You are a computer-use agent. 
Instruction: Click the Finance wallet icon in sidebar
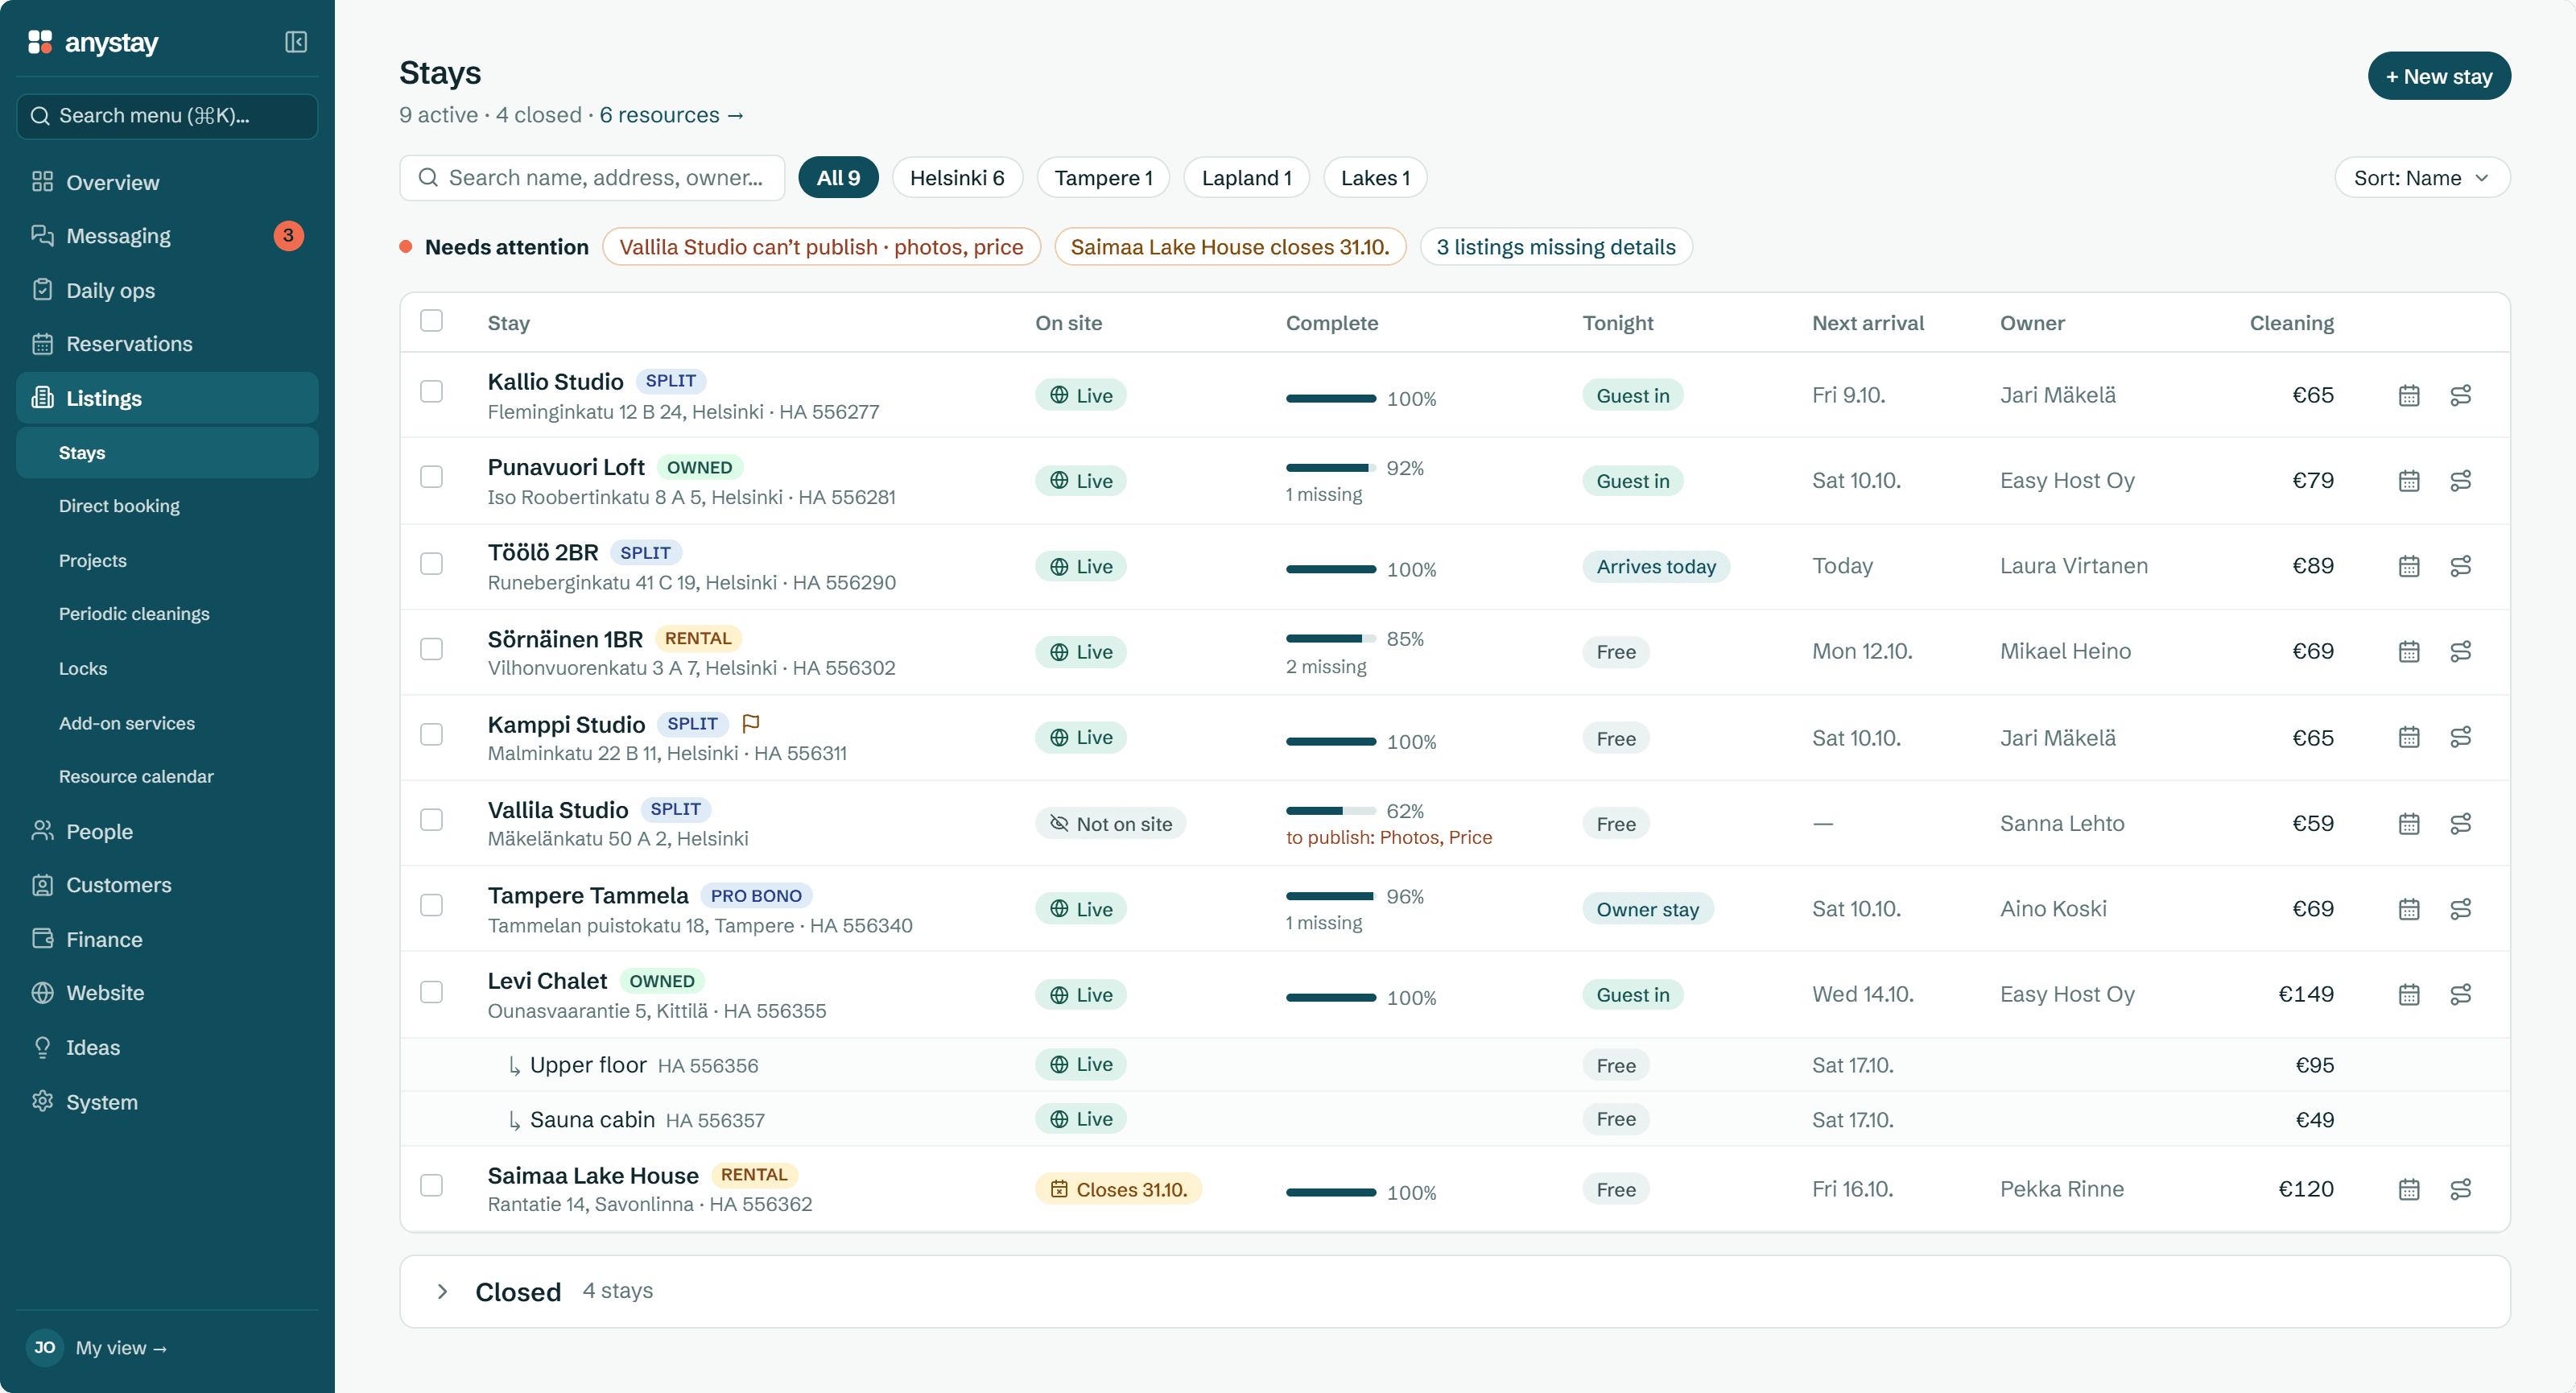tap(42, 939)
